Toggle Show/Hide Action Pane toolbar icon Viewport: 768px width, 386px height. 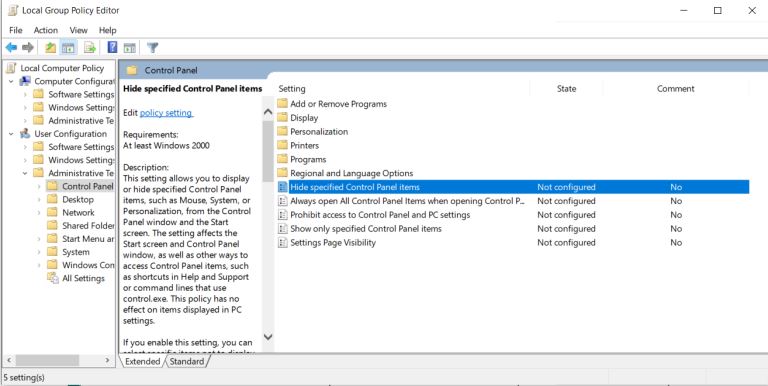tap(129, 48)
